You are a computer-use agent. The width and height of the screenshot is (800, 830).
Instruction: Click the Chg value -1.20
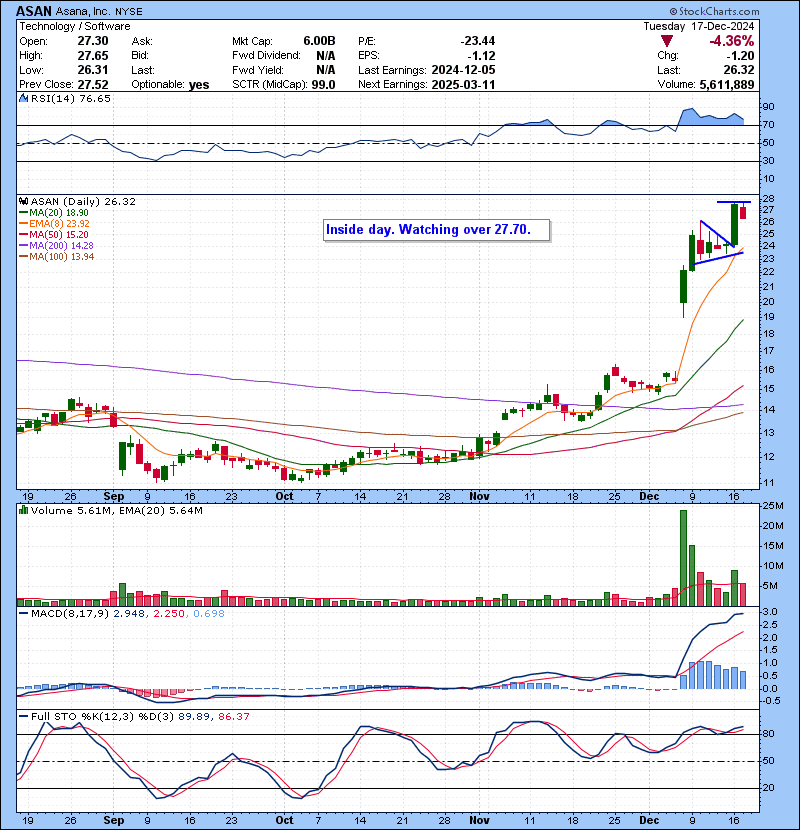click(x=740, y=56)
